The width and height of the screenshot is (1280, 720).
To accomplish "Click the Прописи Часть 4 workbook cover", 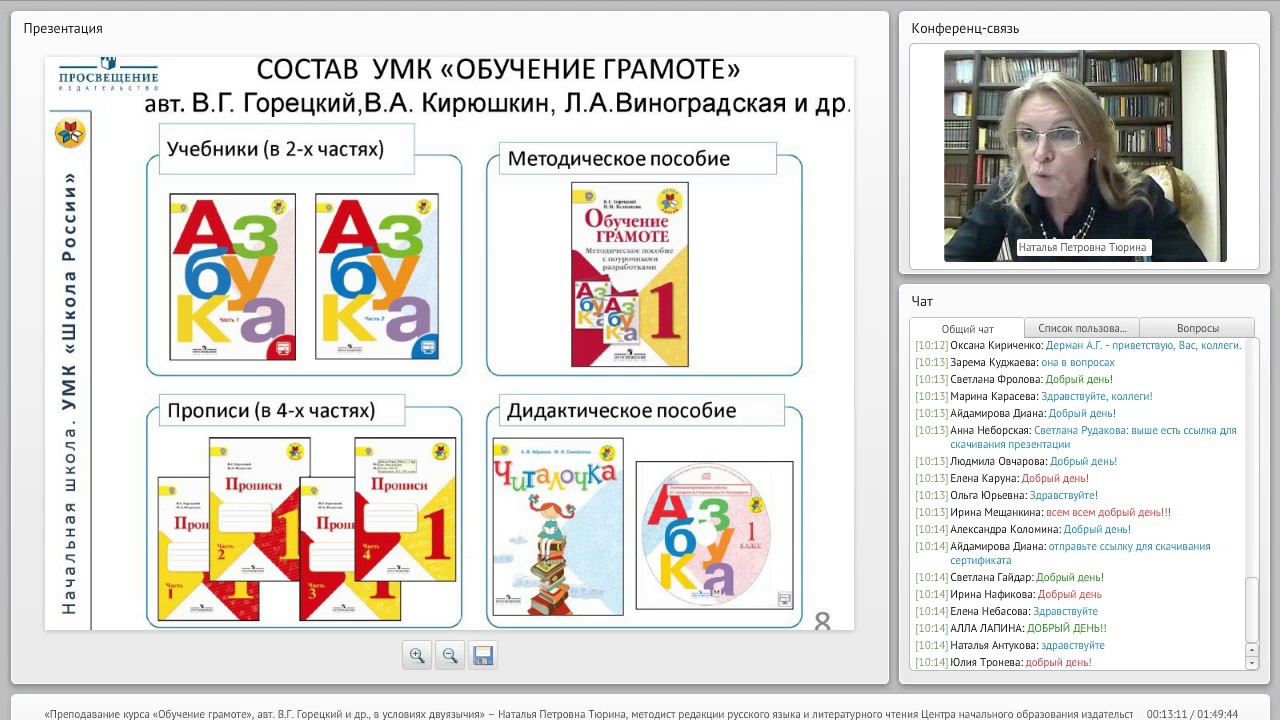I will [405, 509].
